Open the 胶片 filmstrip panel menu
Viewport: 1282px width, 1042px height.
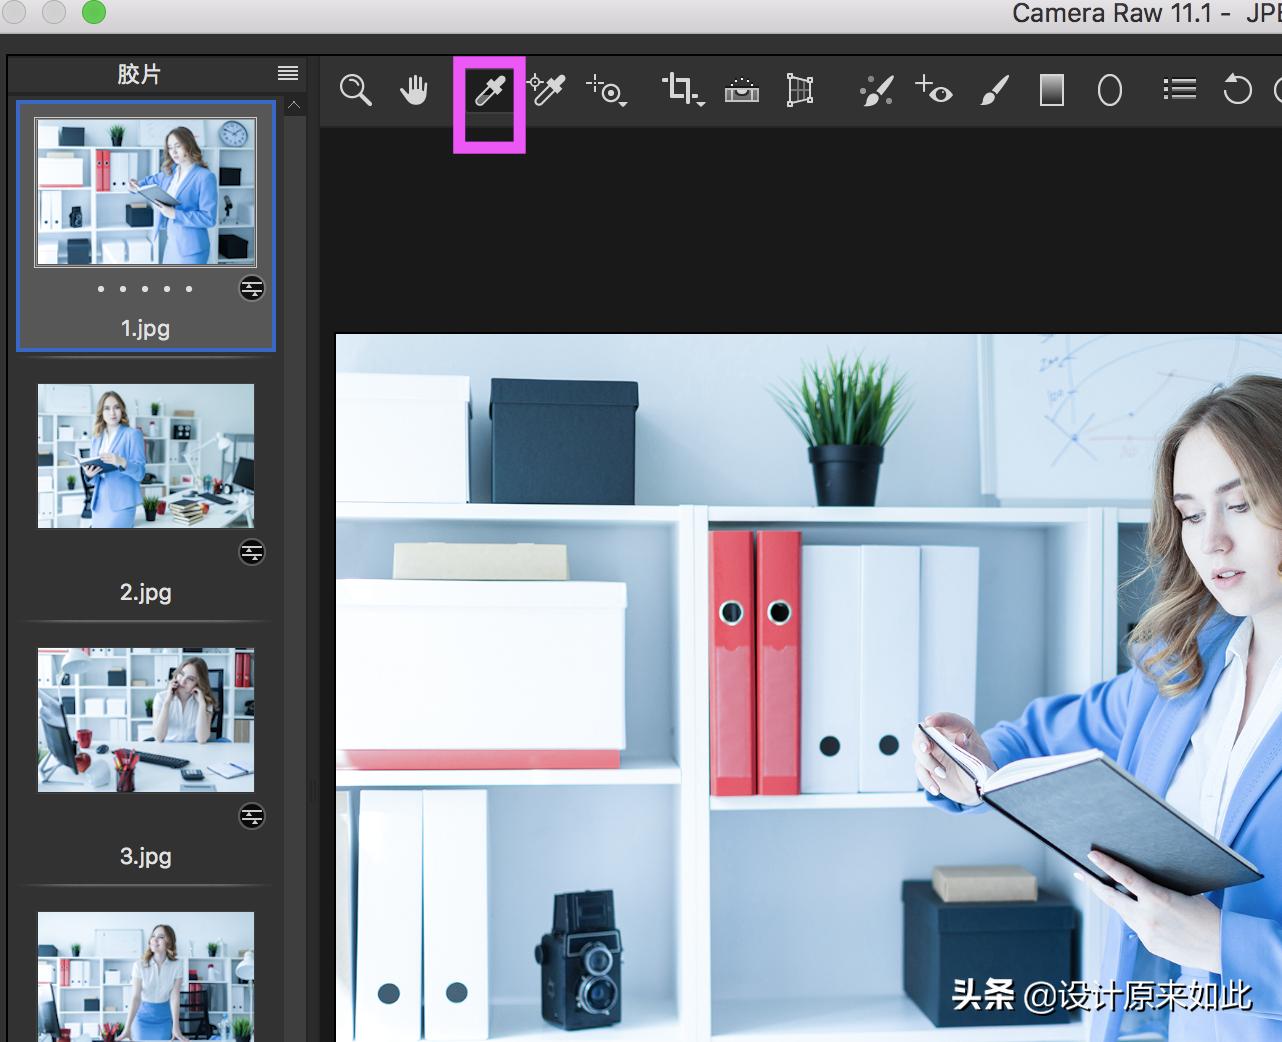coord(288,73)
